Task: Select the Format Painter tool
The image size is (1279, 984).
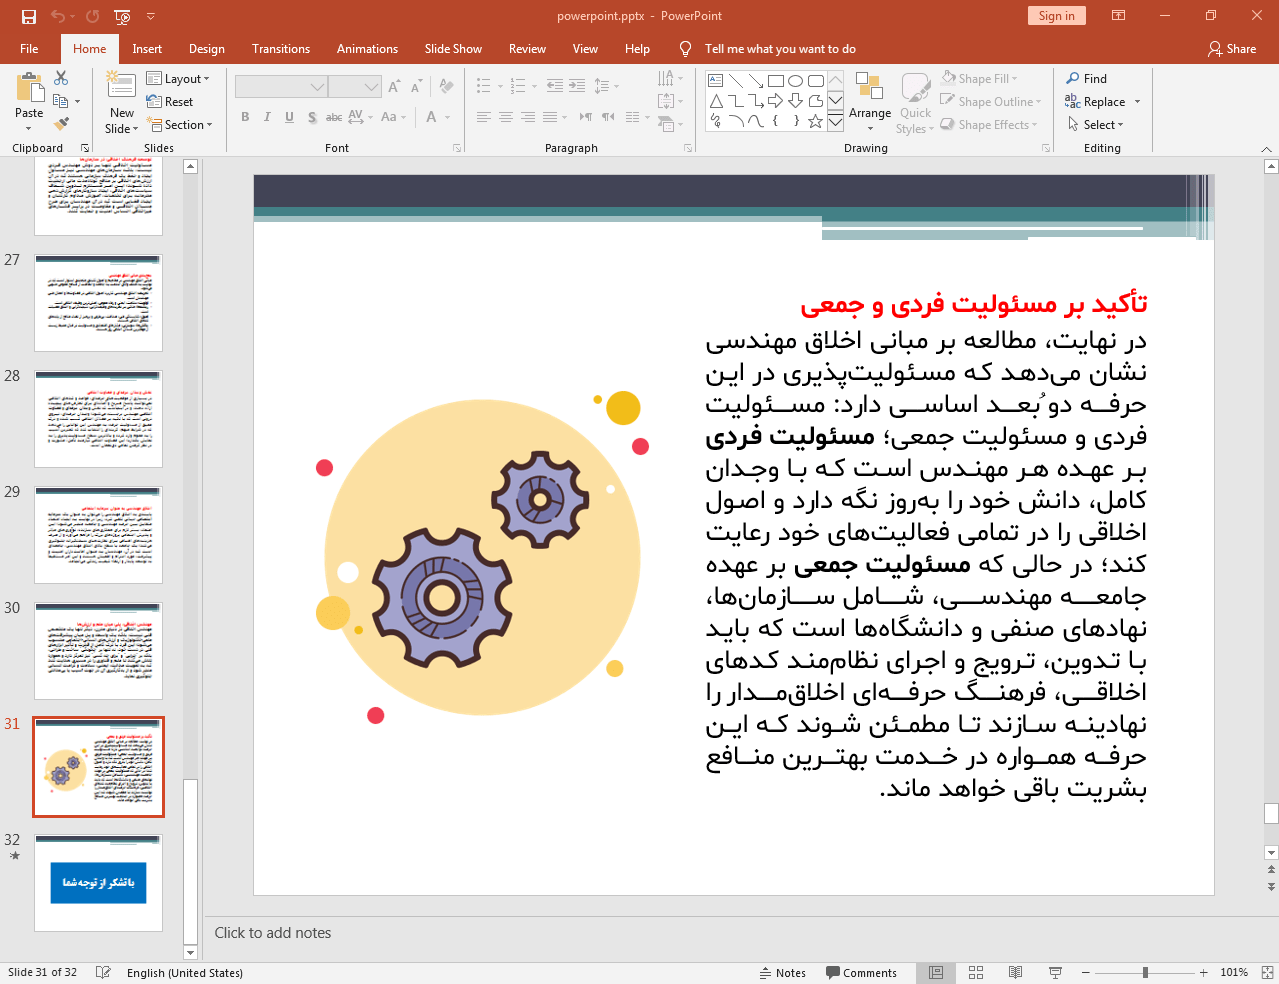Action: [62, 122]
